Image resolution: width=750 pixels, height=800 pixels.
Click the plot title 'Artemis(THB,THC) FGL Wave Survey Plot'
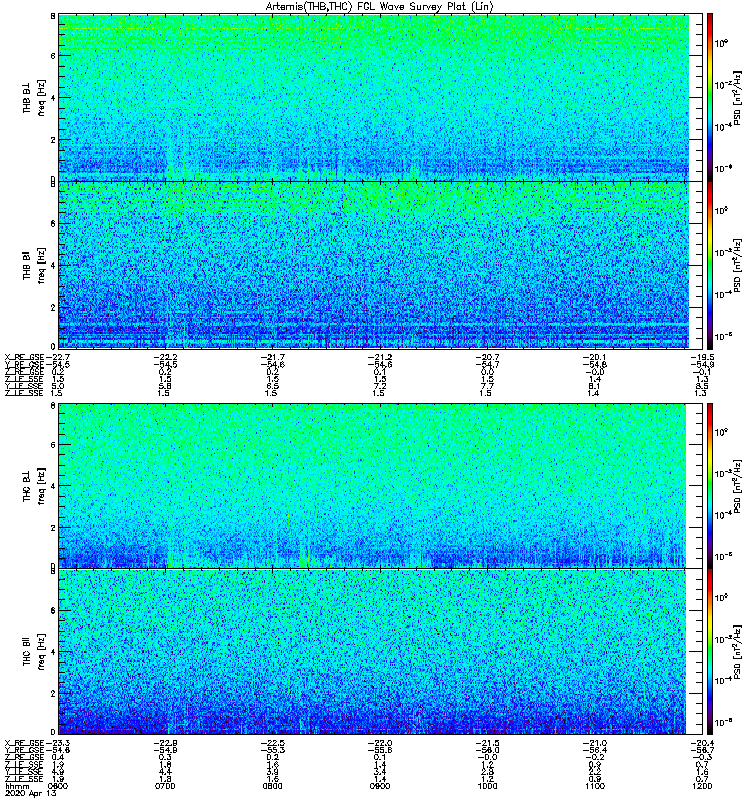pos(379,7)
